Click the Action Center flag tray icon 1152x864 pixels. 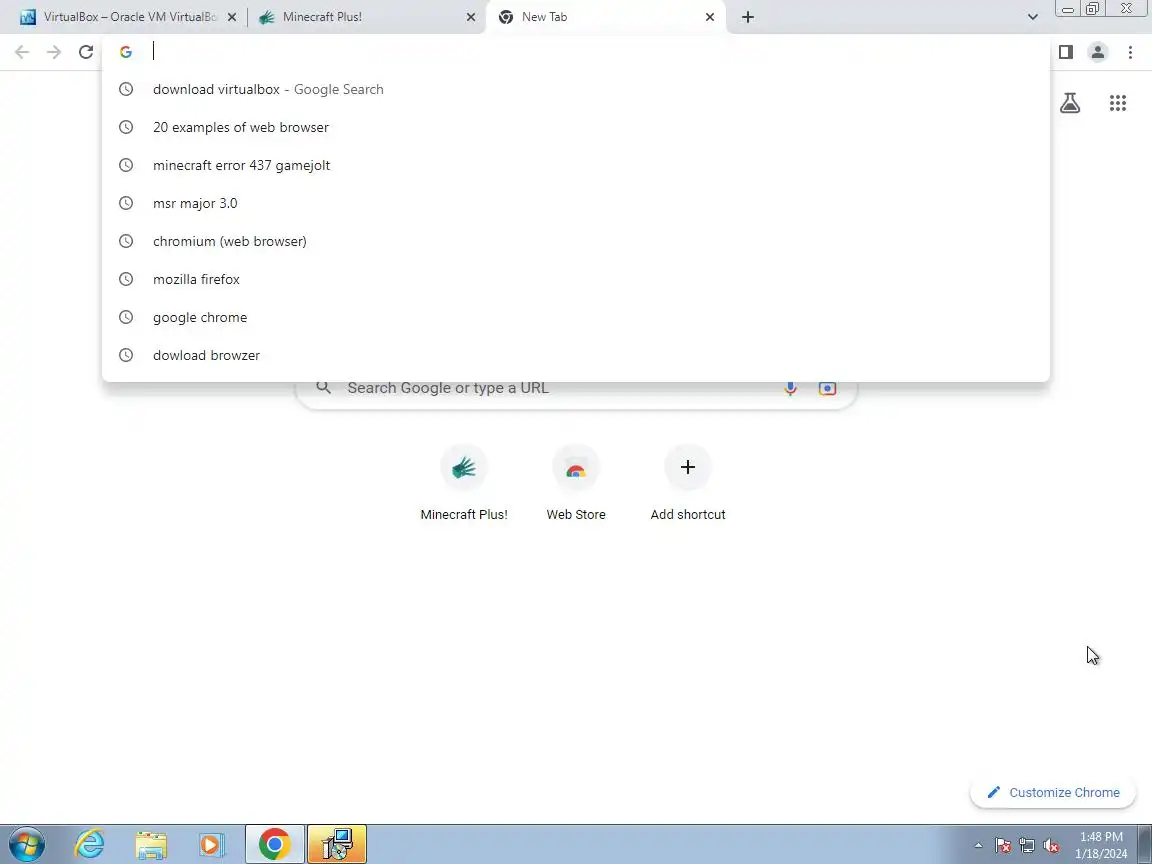click(x=1003, y=846)
